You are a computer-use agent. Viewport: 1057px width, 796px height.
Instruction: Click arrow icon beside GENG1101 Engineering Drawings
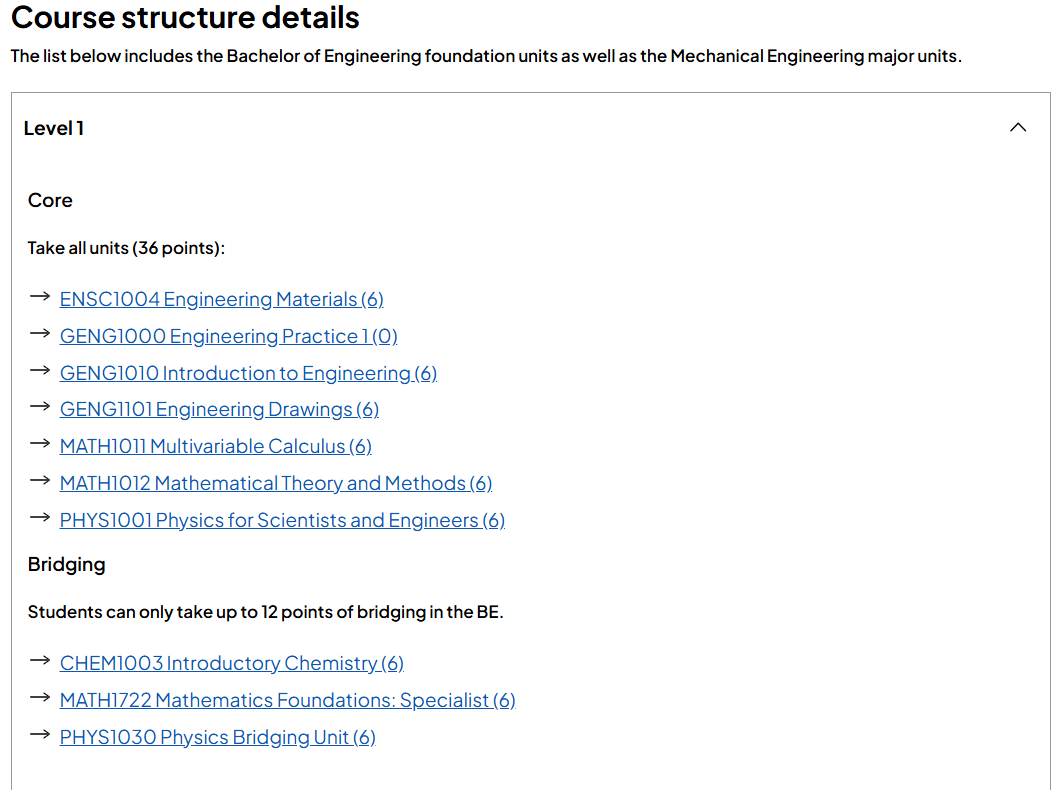[40, 407]
